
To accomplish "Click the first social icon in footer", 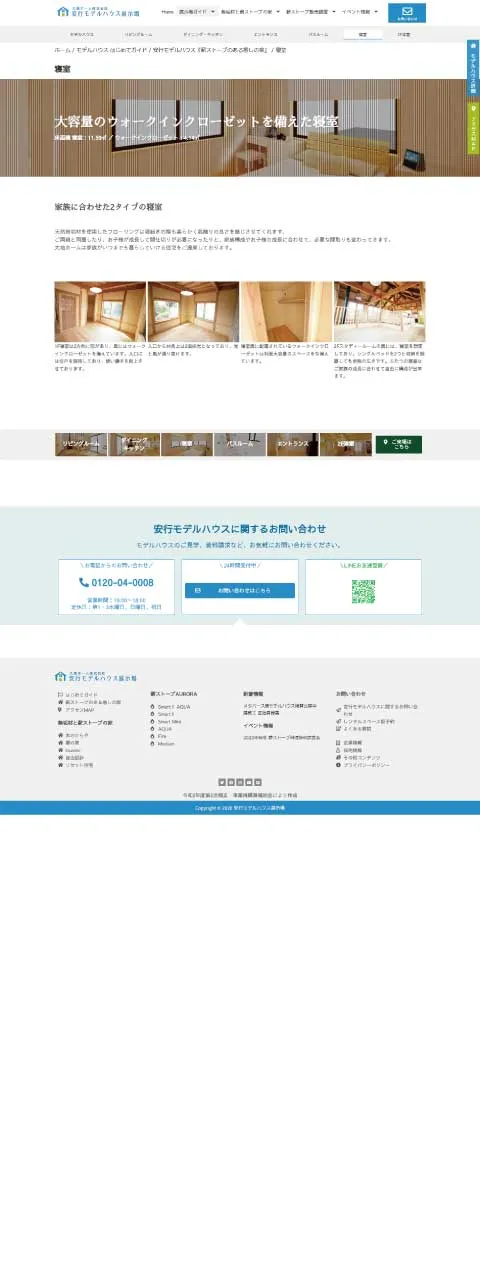I will (222, 782).
